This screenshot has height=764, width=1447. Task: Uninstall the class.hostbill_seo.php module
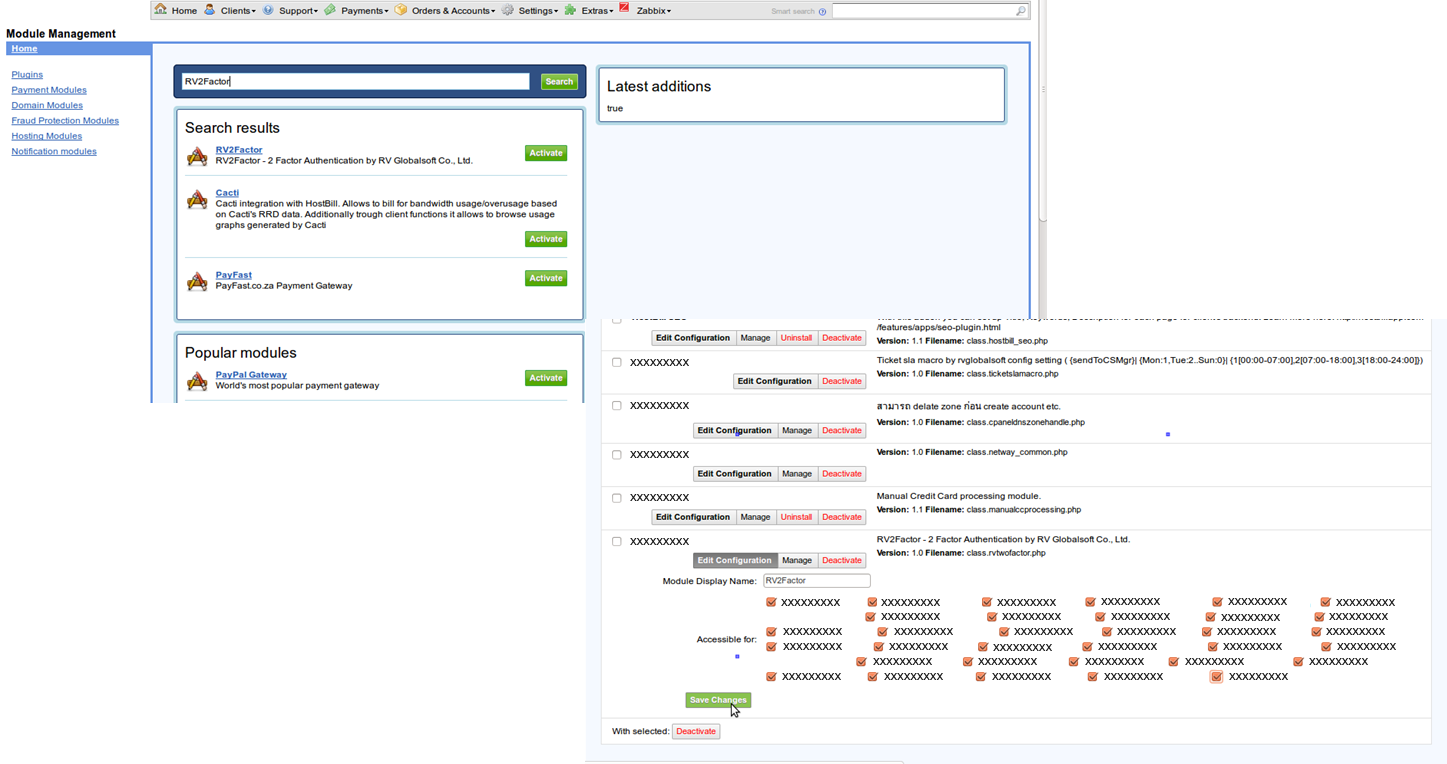coord(796,338)
